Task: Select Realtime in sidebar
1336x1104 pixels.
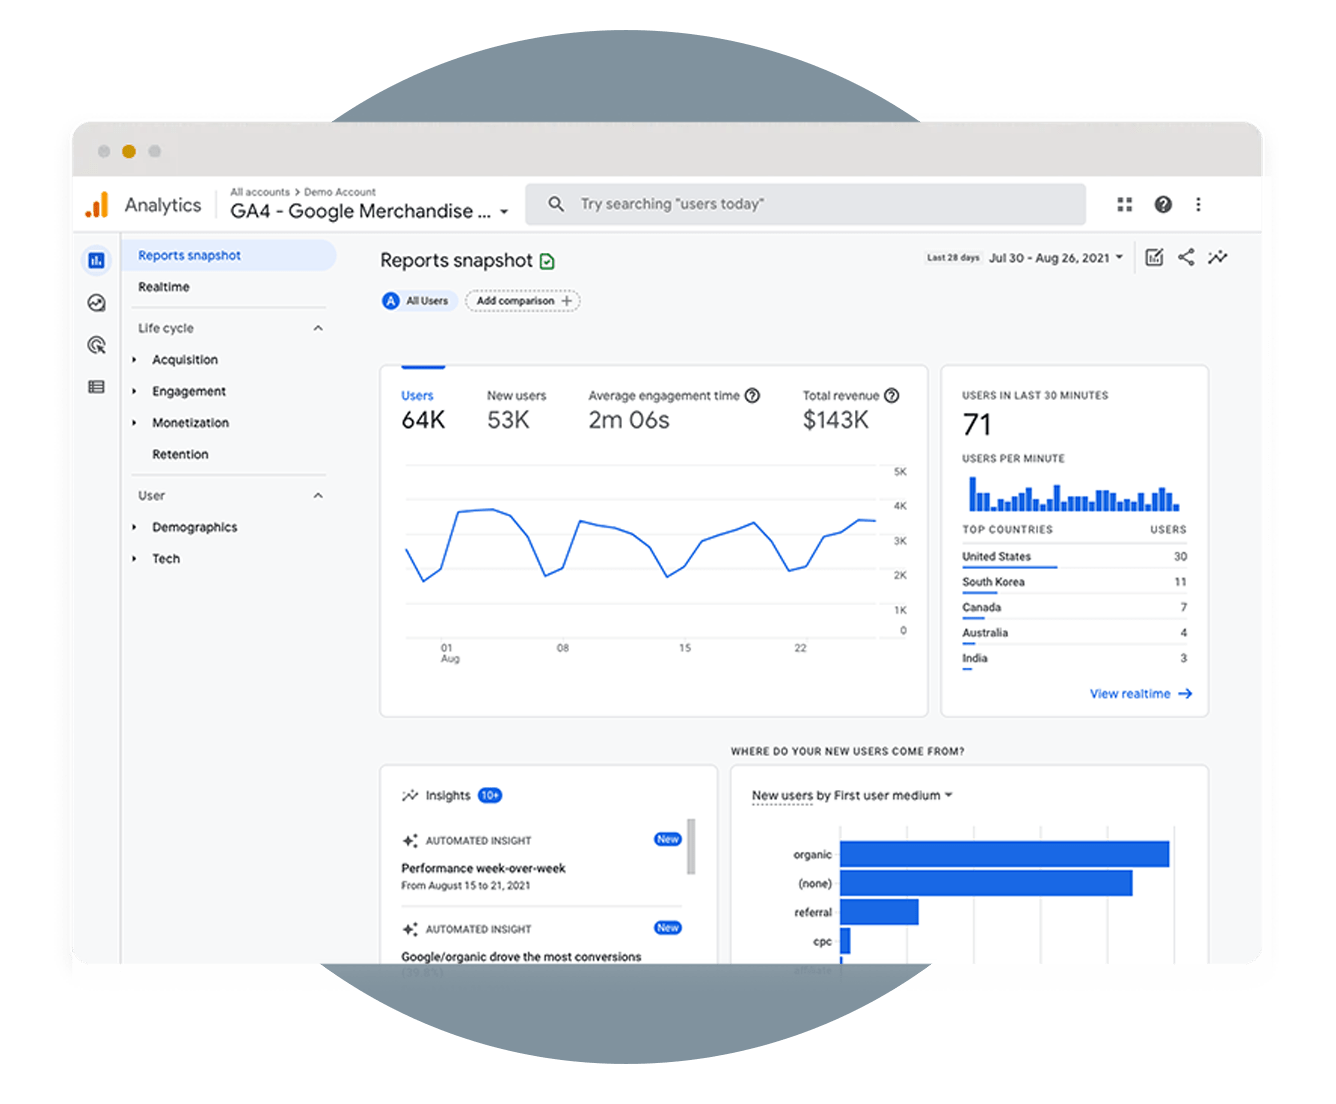Action: coord(164,287)
